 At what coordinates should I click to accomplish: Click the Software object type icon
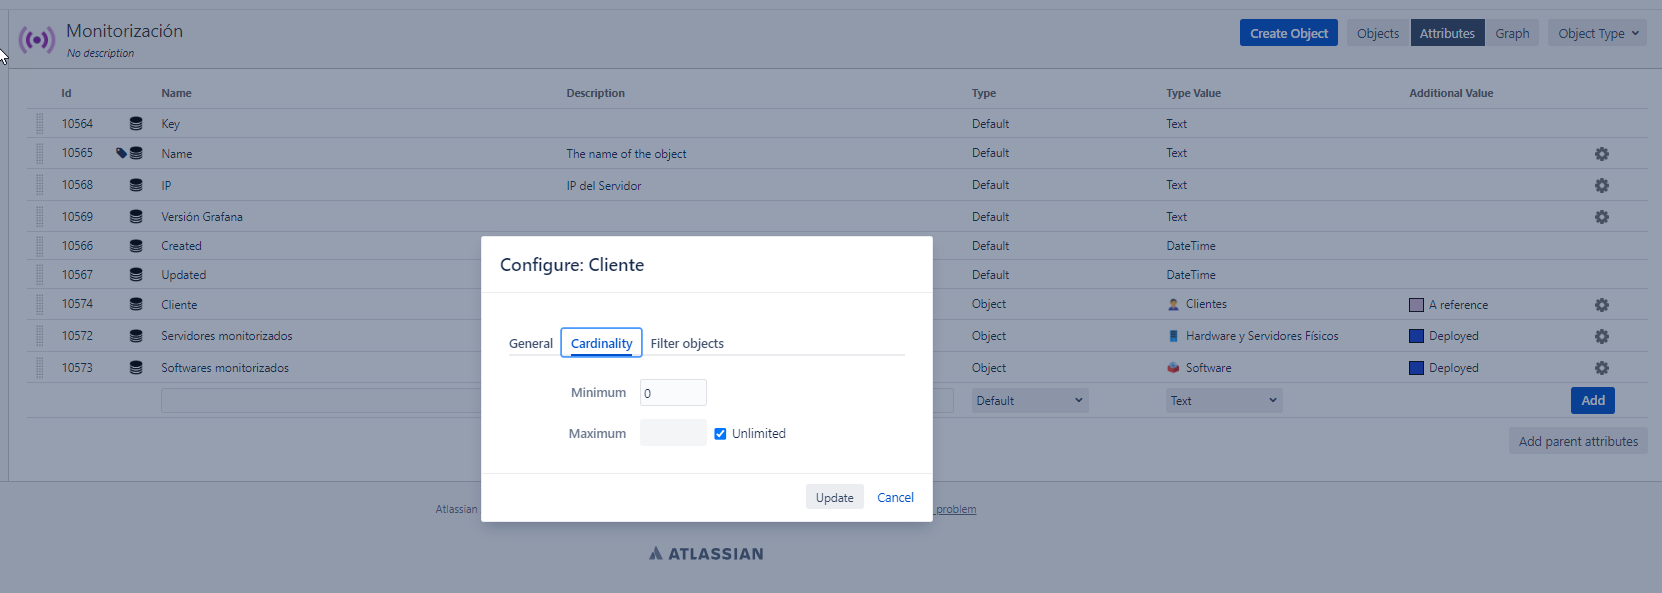tap(1174, 368)
